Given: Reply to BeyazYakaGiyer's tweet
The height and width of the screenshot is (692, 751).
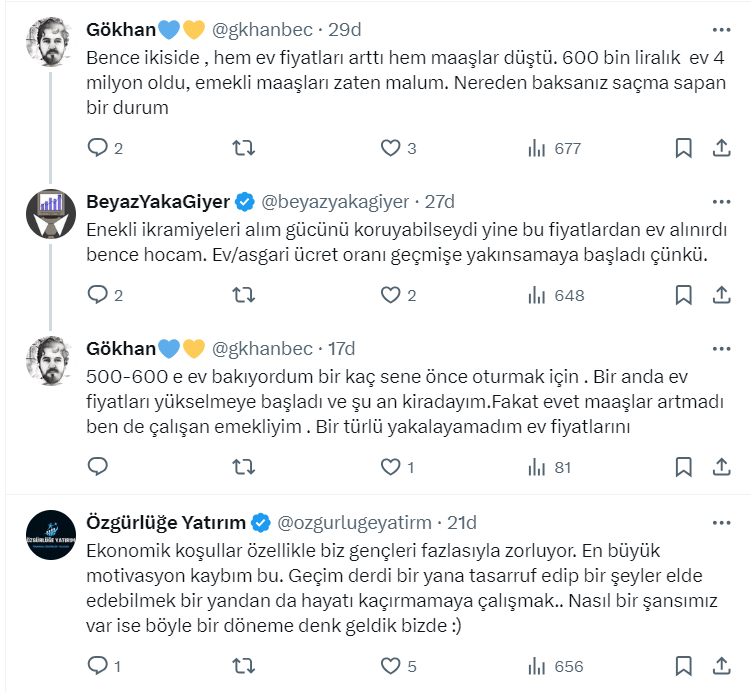Looking at the screenshot, I should [98, 295].
